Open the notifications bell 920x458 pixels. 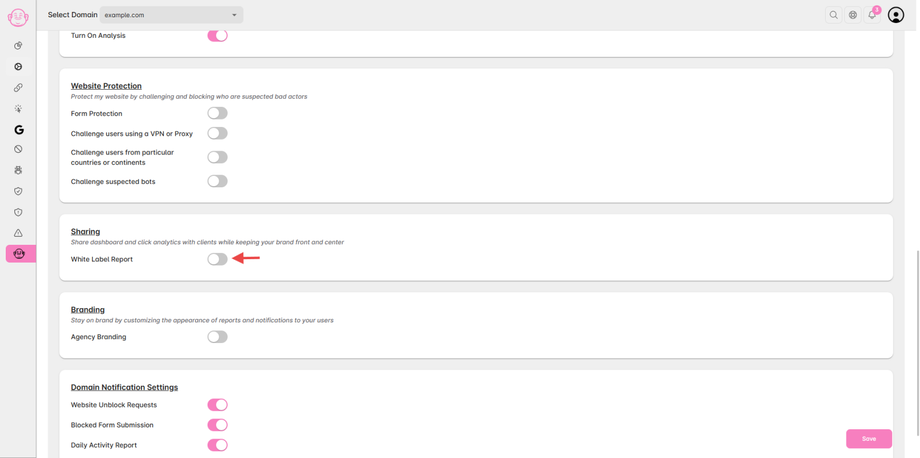[x=872, y=15]
